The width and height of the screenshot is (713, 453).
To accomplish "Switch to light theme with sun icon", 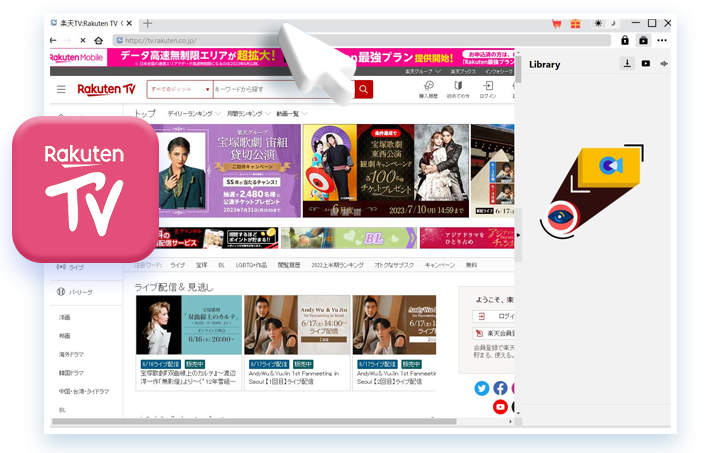I will [x=598, y=23].
